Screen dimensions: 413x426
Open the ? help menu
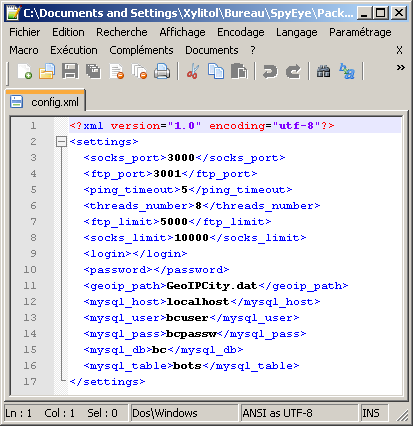(253, 50)
